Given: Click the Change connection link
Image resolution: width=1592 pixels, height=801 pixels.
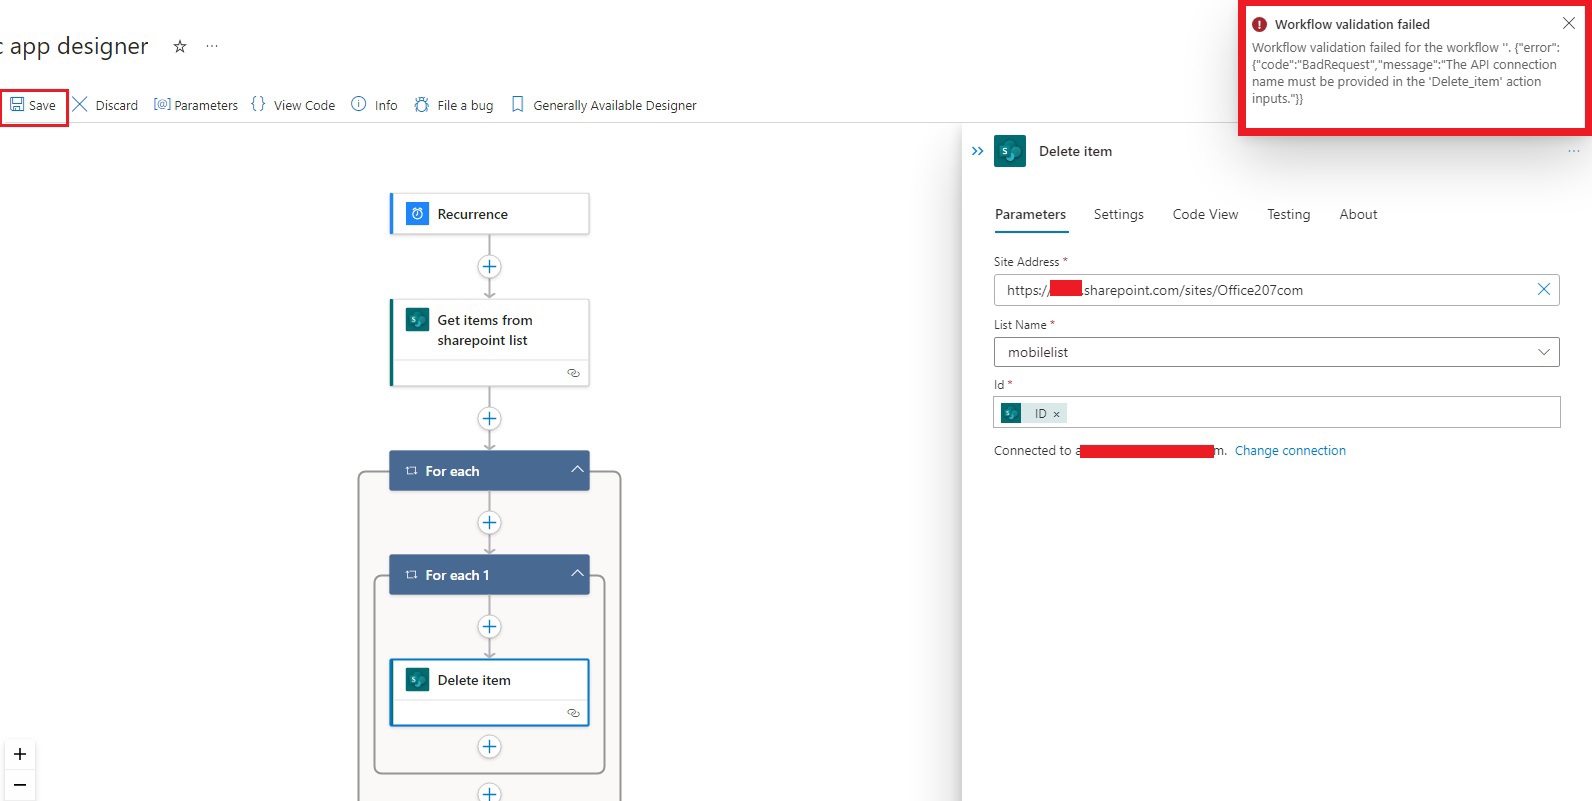Looking at the screenshot, I should (x=1290, y=451).
